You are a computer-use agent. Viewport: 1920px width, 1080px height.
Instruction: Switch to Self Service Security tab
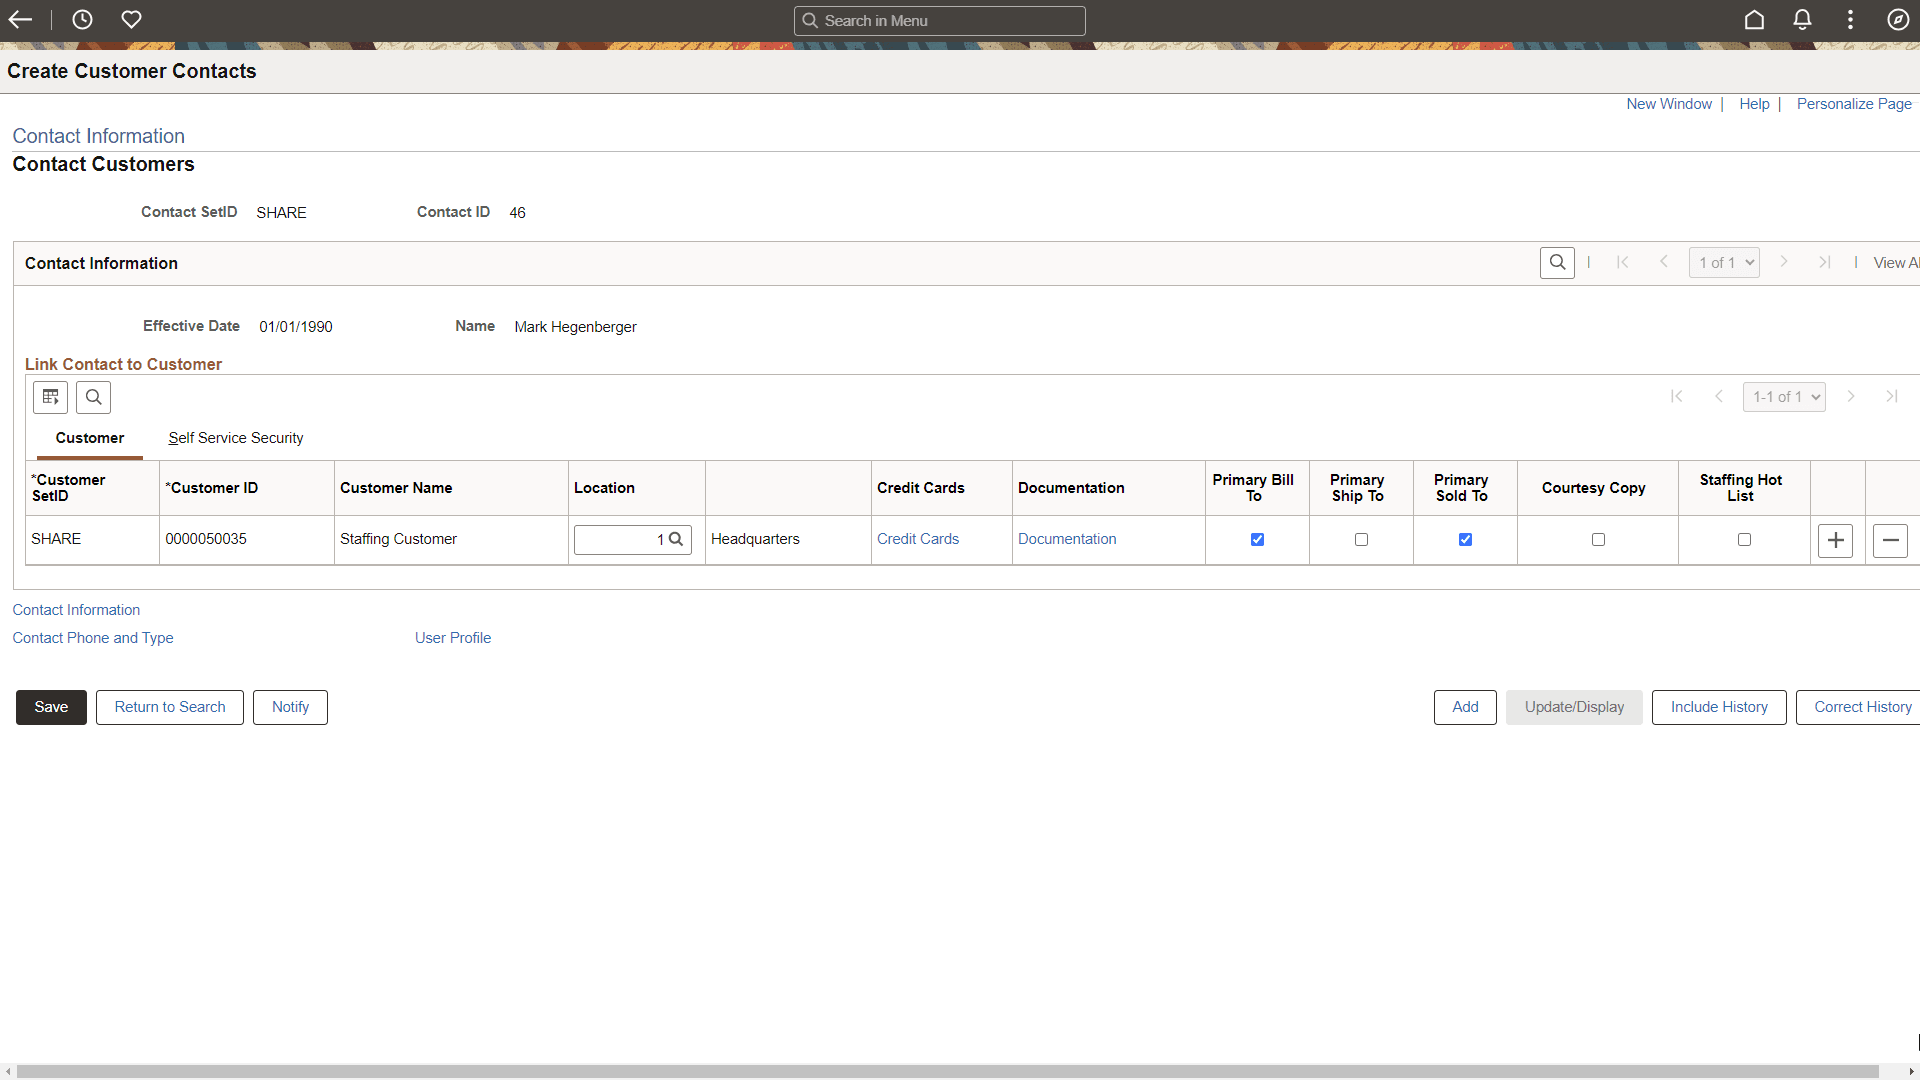(x=235, y=438)
